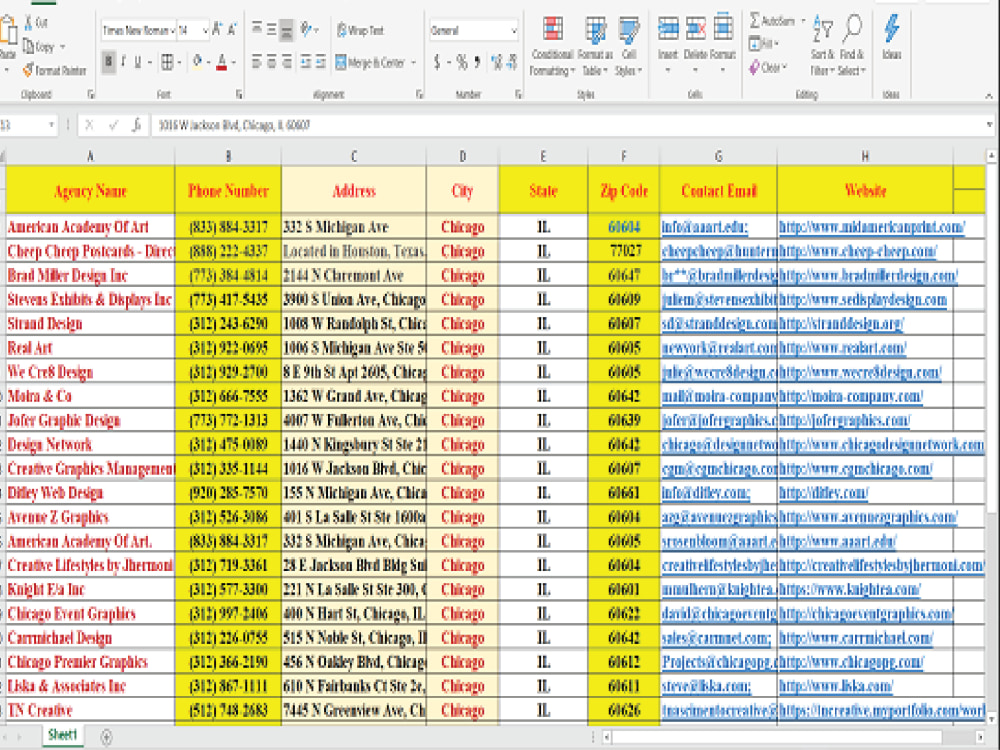Viewport: 1000px width, 750px height.
Task: Toggle Underline formatting
Action: pyautogui.click(x=137, y=62)
